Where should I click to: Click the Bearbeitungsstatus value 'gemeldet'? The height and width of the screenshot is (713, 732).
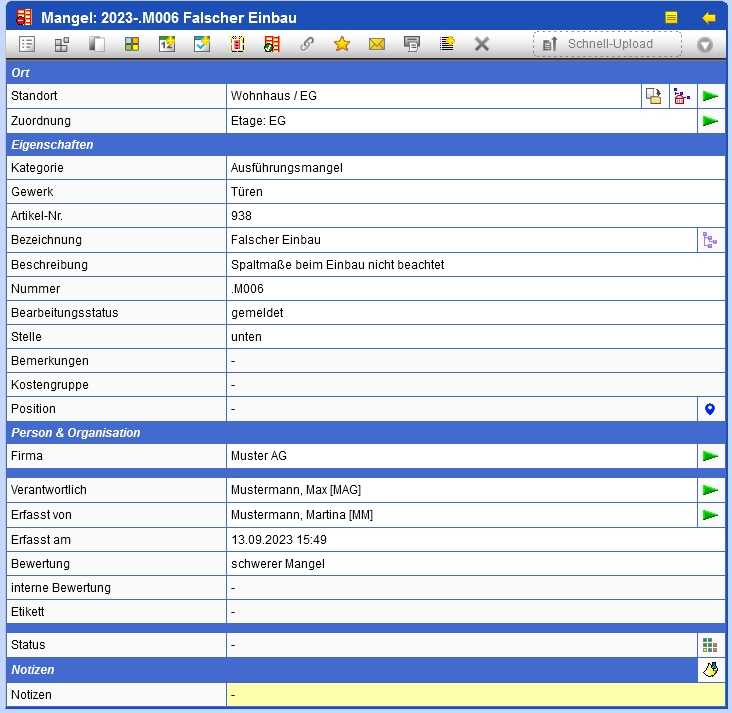pos(257,313)
